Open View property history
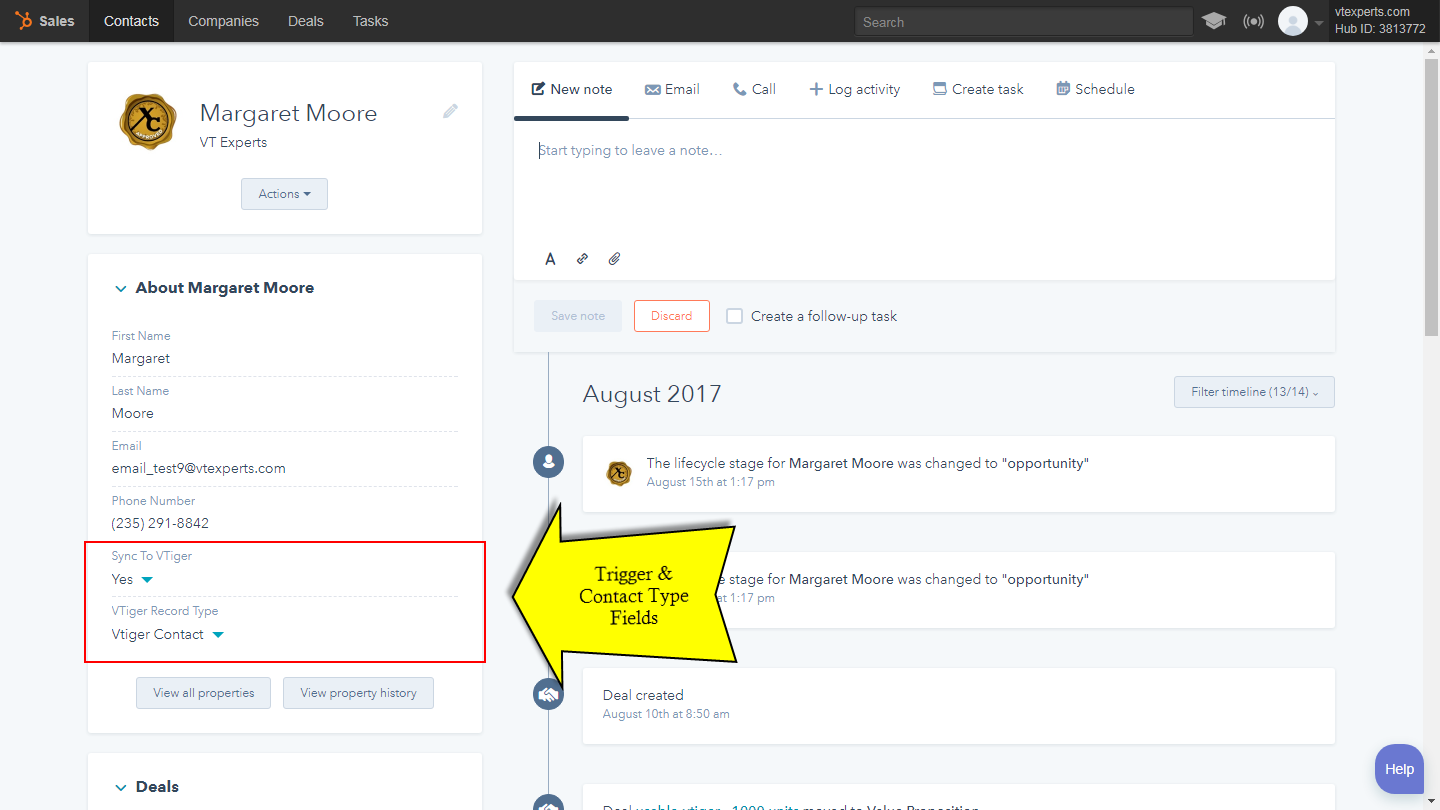Viewport: 1440px width, 810px height. click(x=358, y=693)
